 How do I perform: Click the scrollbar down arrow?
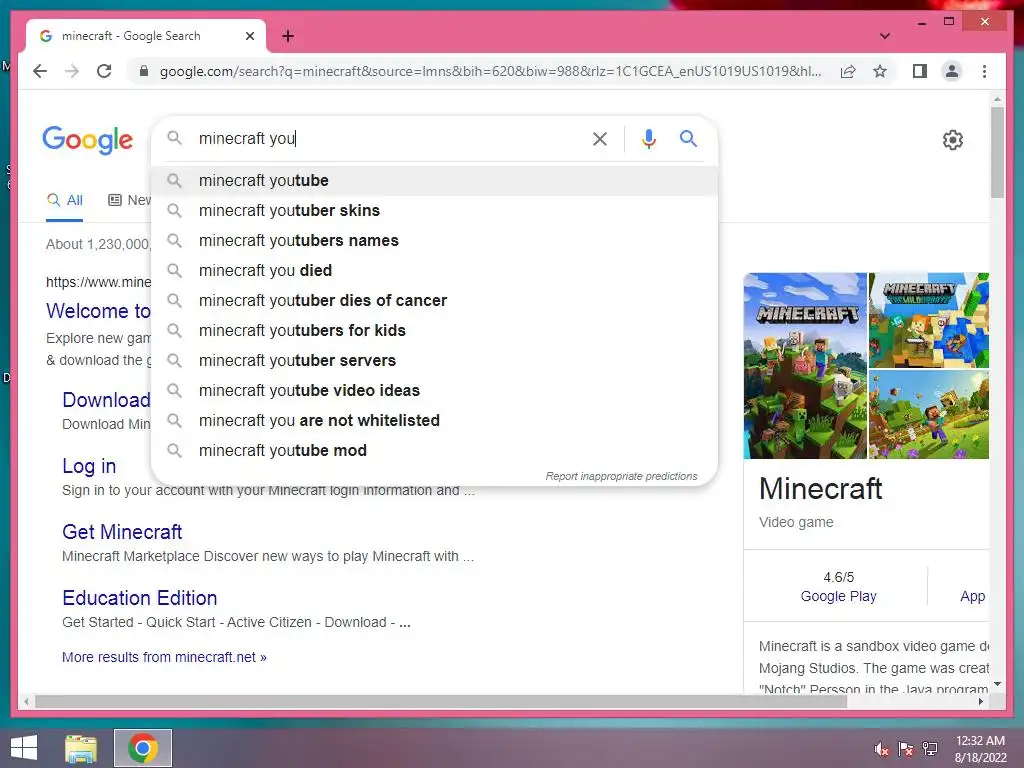pyautogui.click(x=997, y=684)
